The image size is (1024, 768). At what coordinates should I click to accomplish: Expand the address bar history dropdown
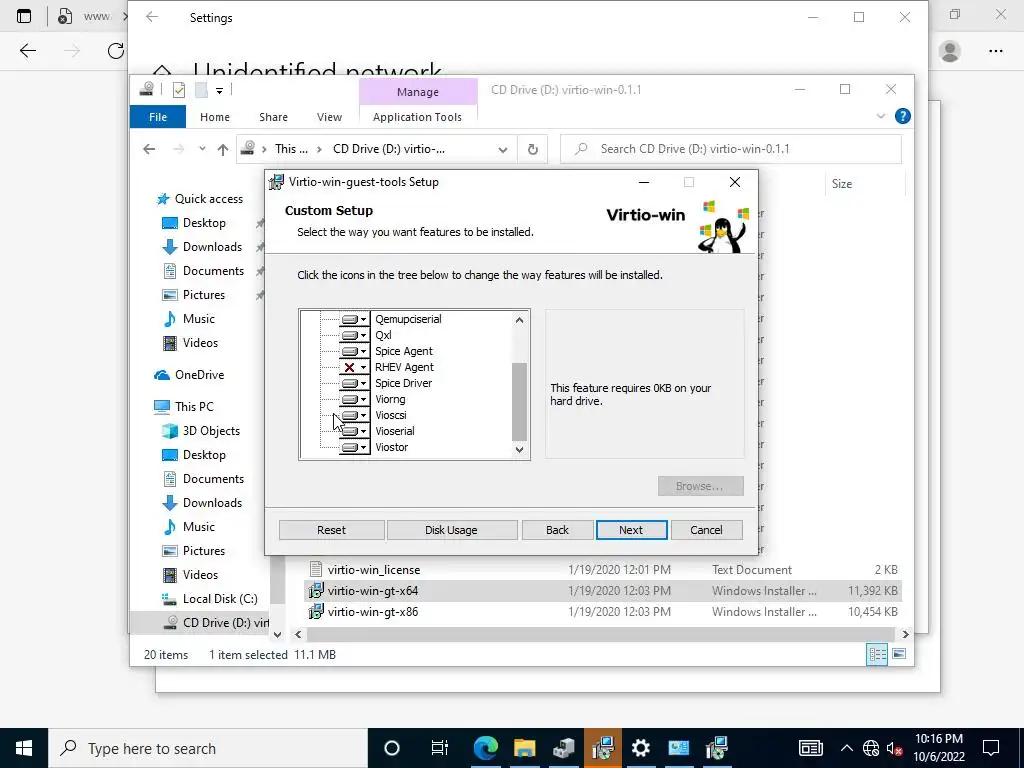[502, 150]
